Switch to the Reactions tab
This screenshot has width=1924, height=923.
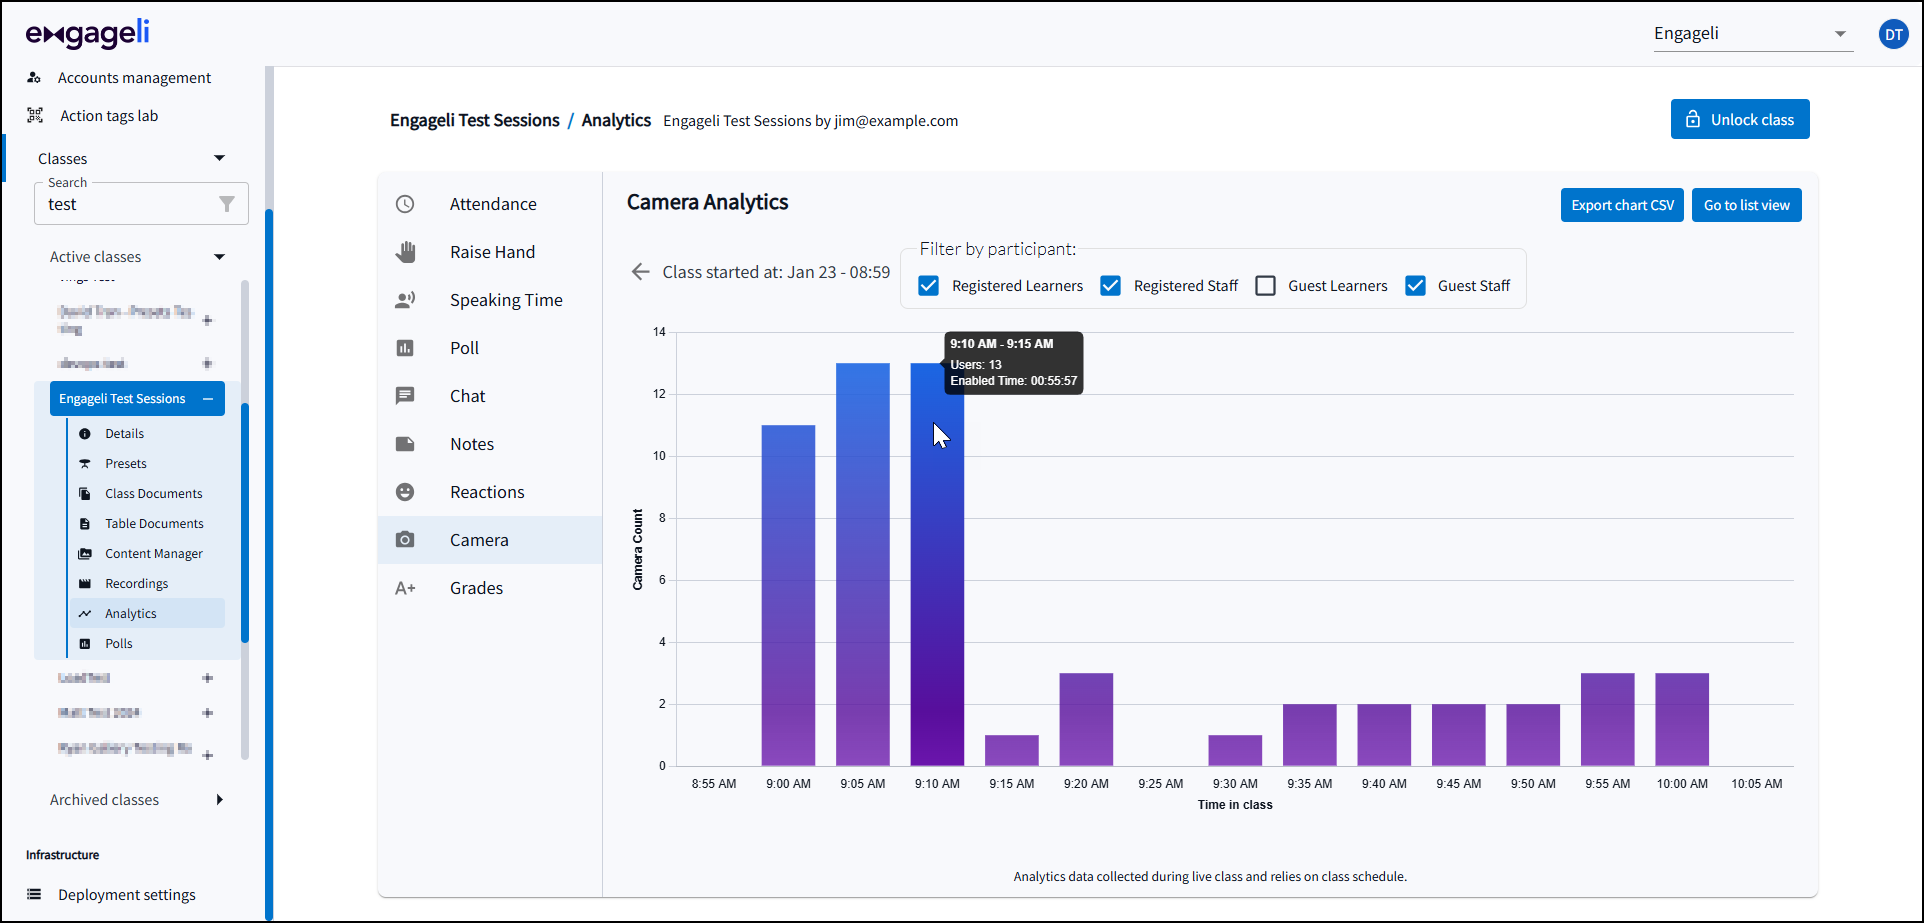click(x=490, y=492)
